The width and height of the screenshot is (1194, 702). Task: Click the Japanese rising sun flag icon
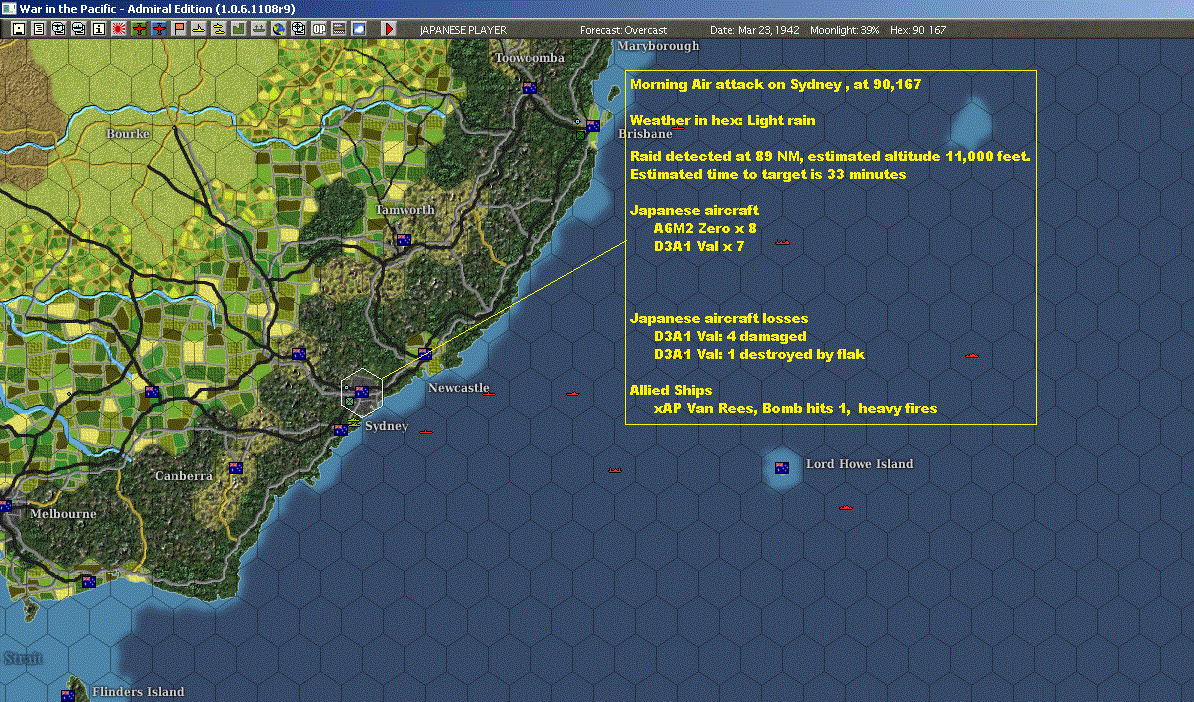click(119, 29)
